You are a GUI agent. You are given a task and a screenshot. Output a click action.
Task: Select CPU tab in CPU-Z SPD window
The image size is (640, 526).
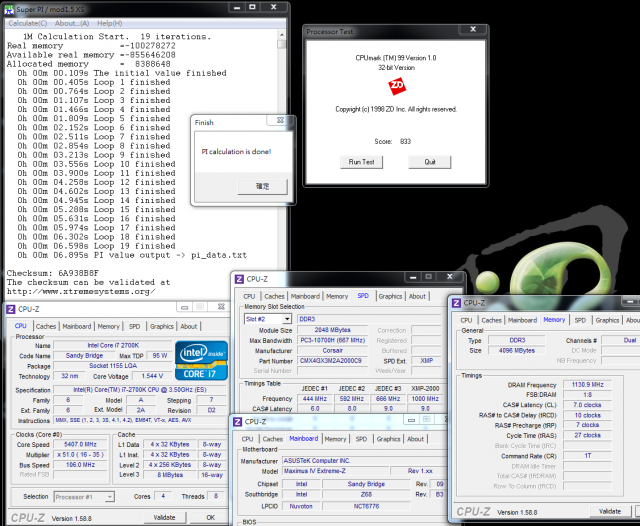[249, 296]
